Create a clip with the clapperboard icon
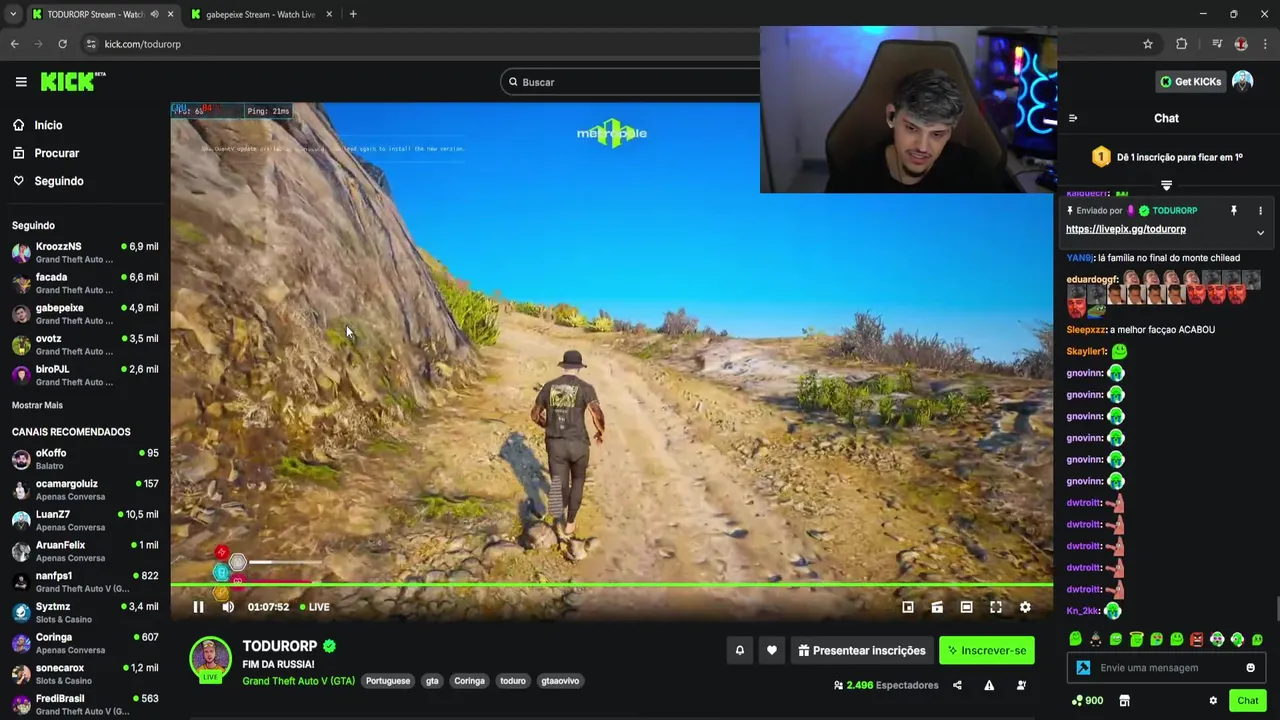1280x720 pixels. 937,607
